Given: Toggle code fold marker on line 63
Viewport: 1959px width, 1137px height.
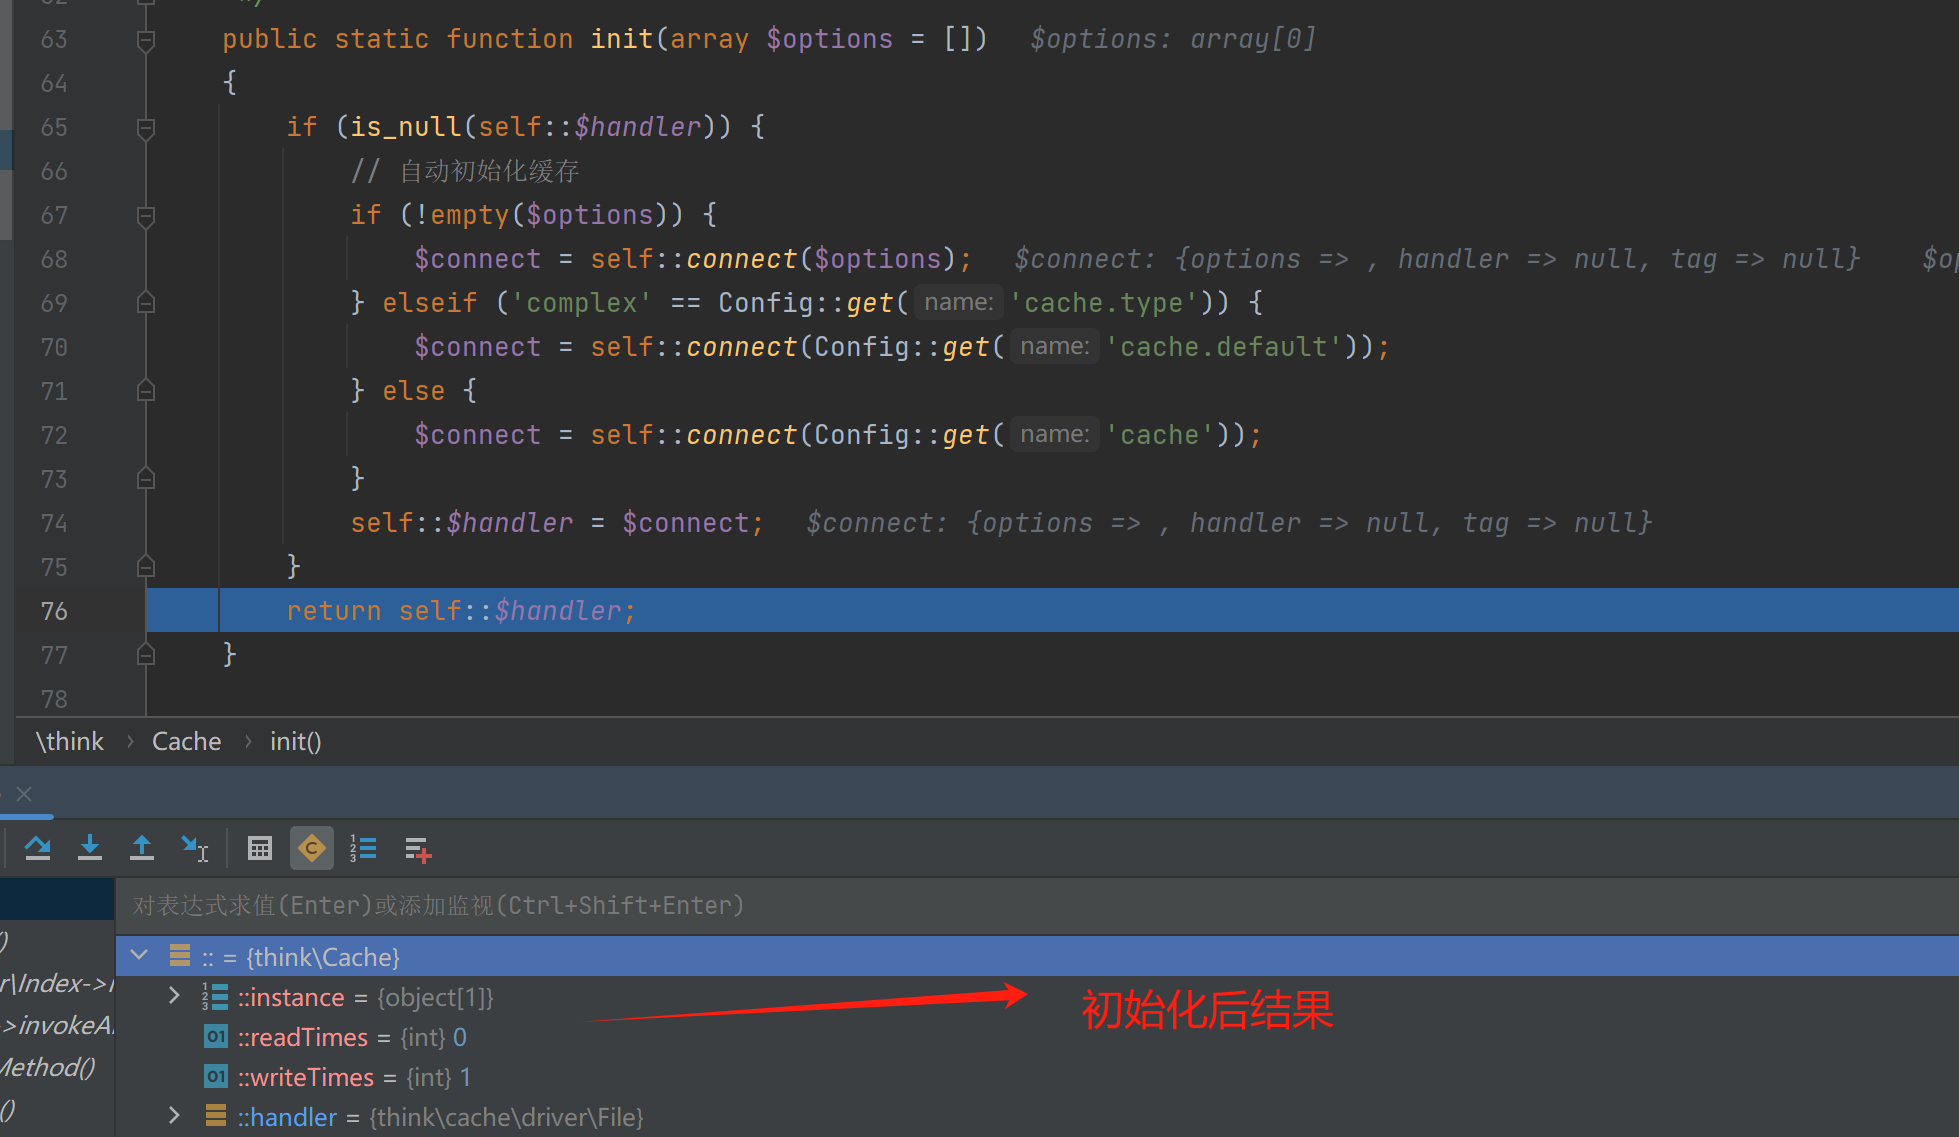Looking at the screenshot, I should pos(146,40).
